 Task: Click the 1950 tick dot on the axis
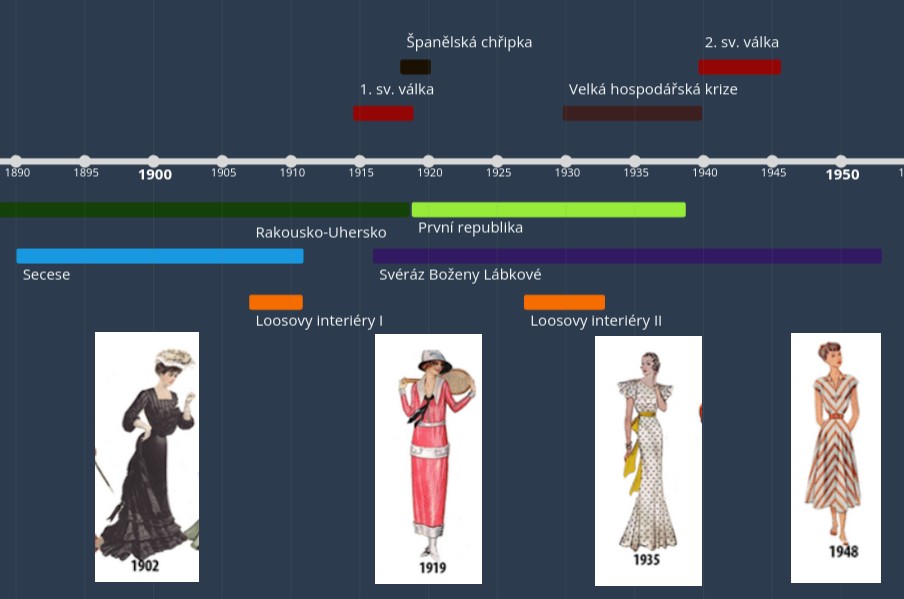pyautogui.click(x=841, y=161)
